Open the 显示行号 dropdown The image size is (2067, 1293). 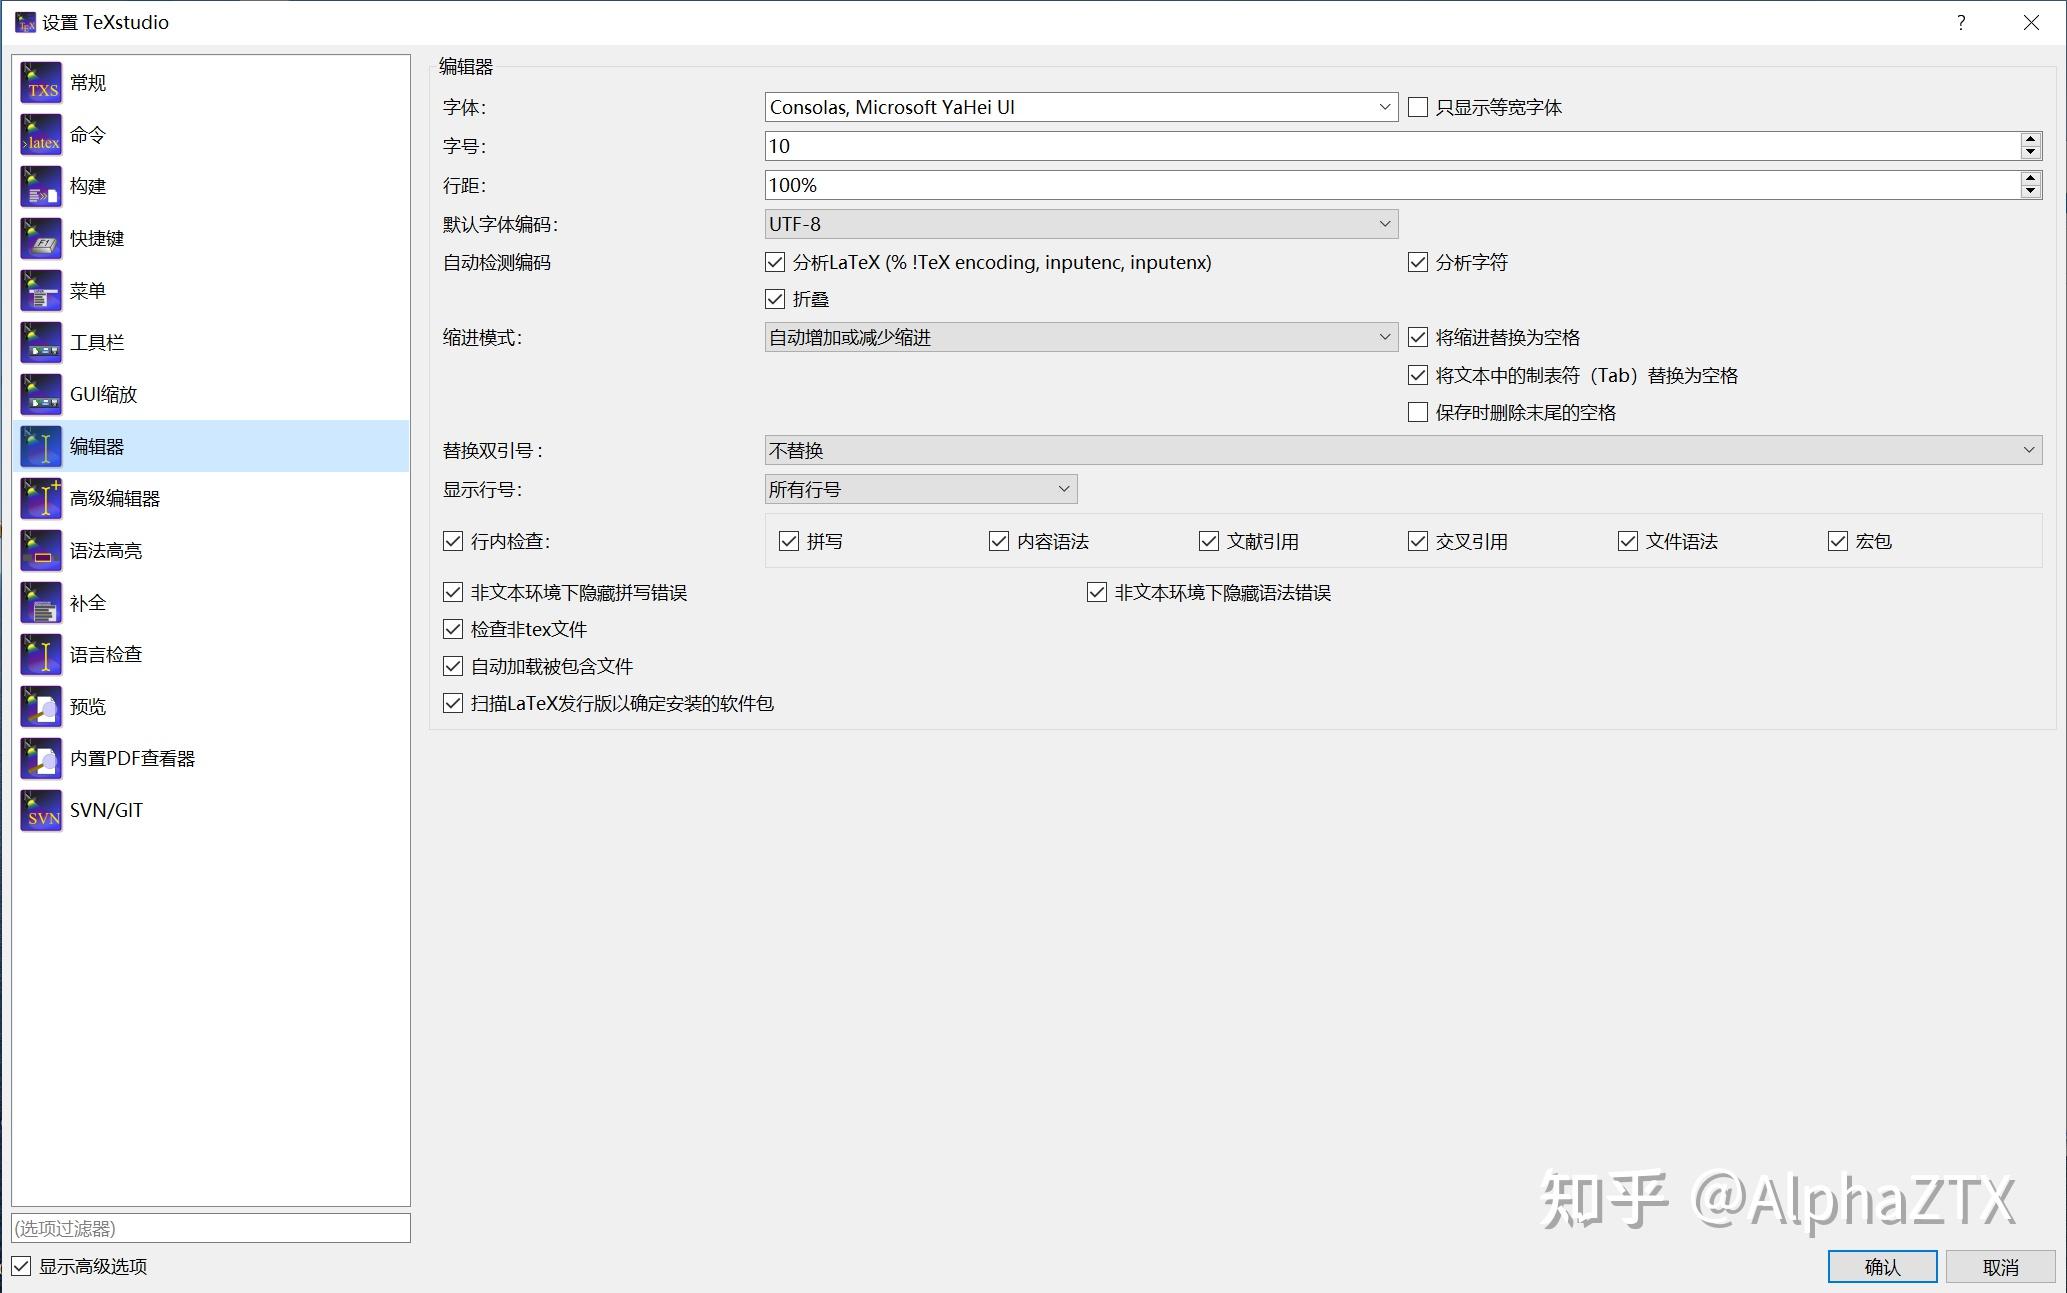(1063, 489)
